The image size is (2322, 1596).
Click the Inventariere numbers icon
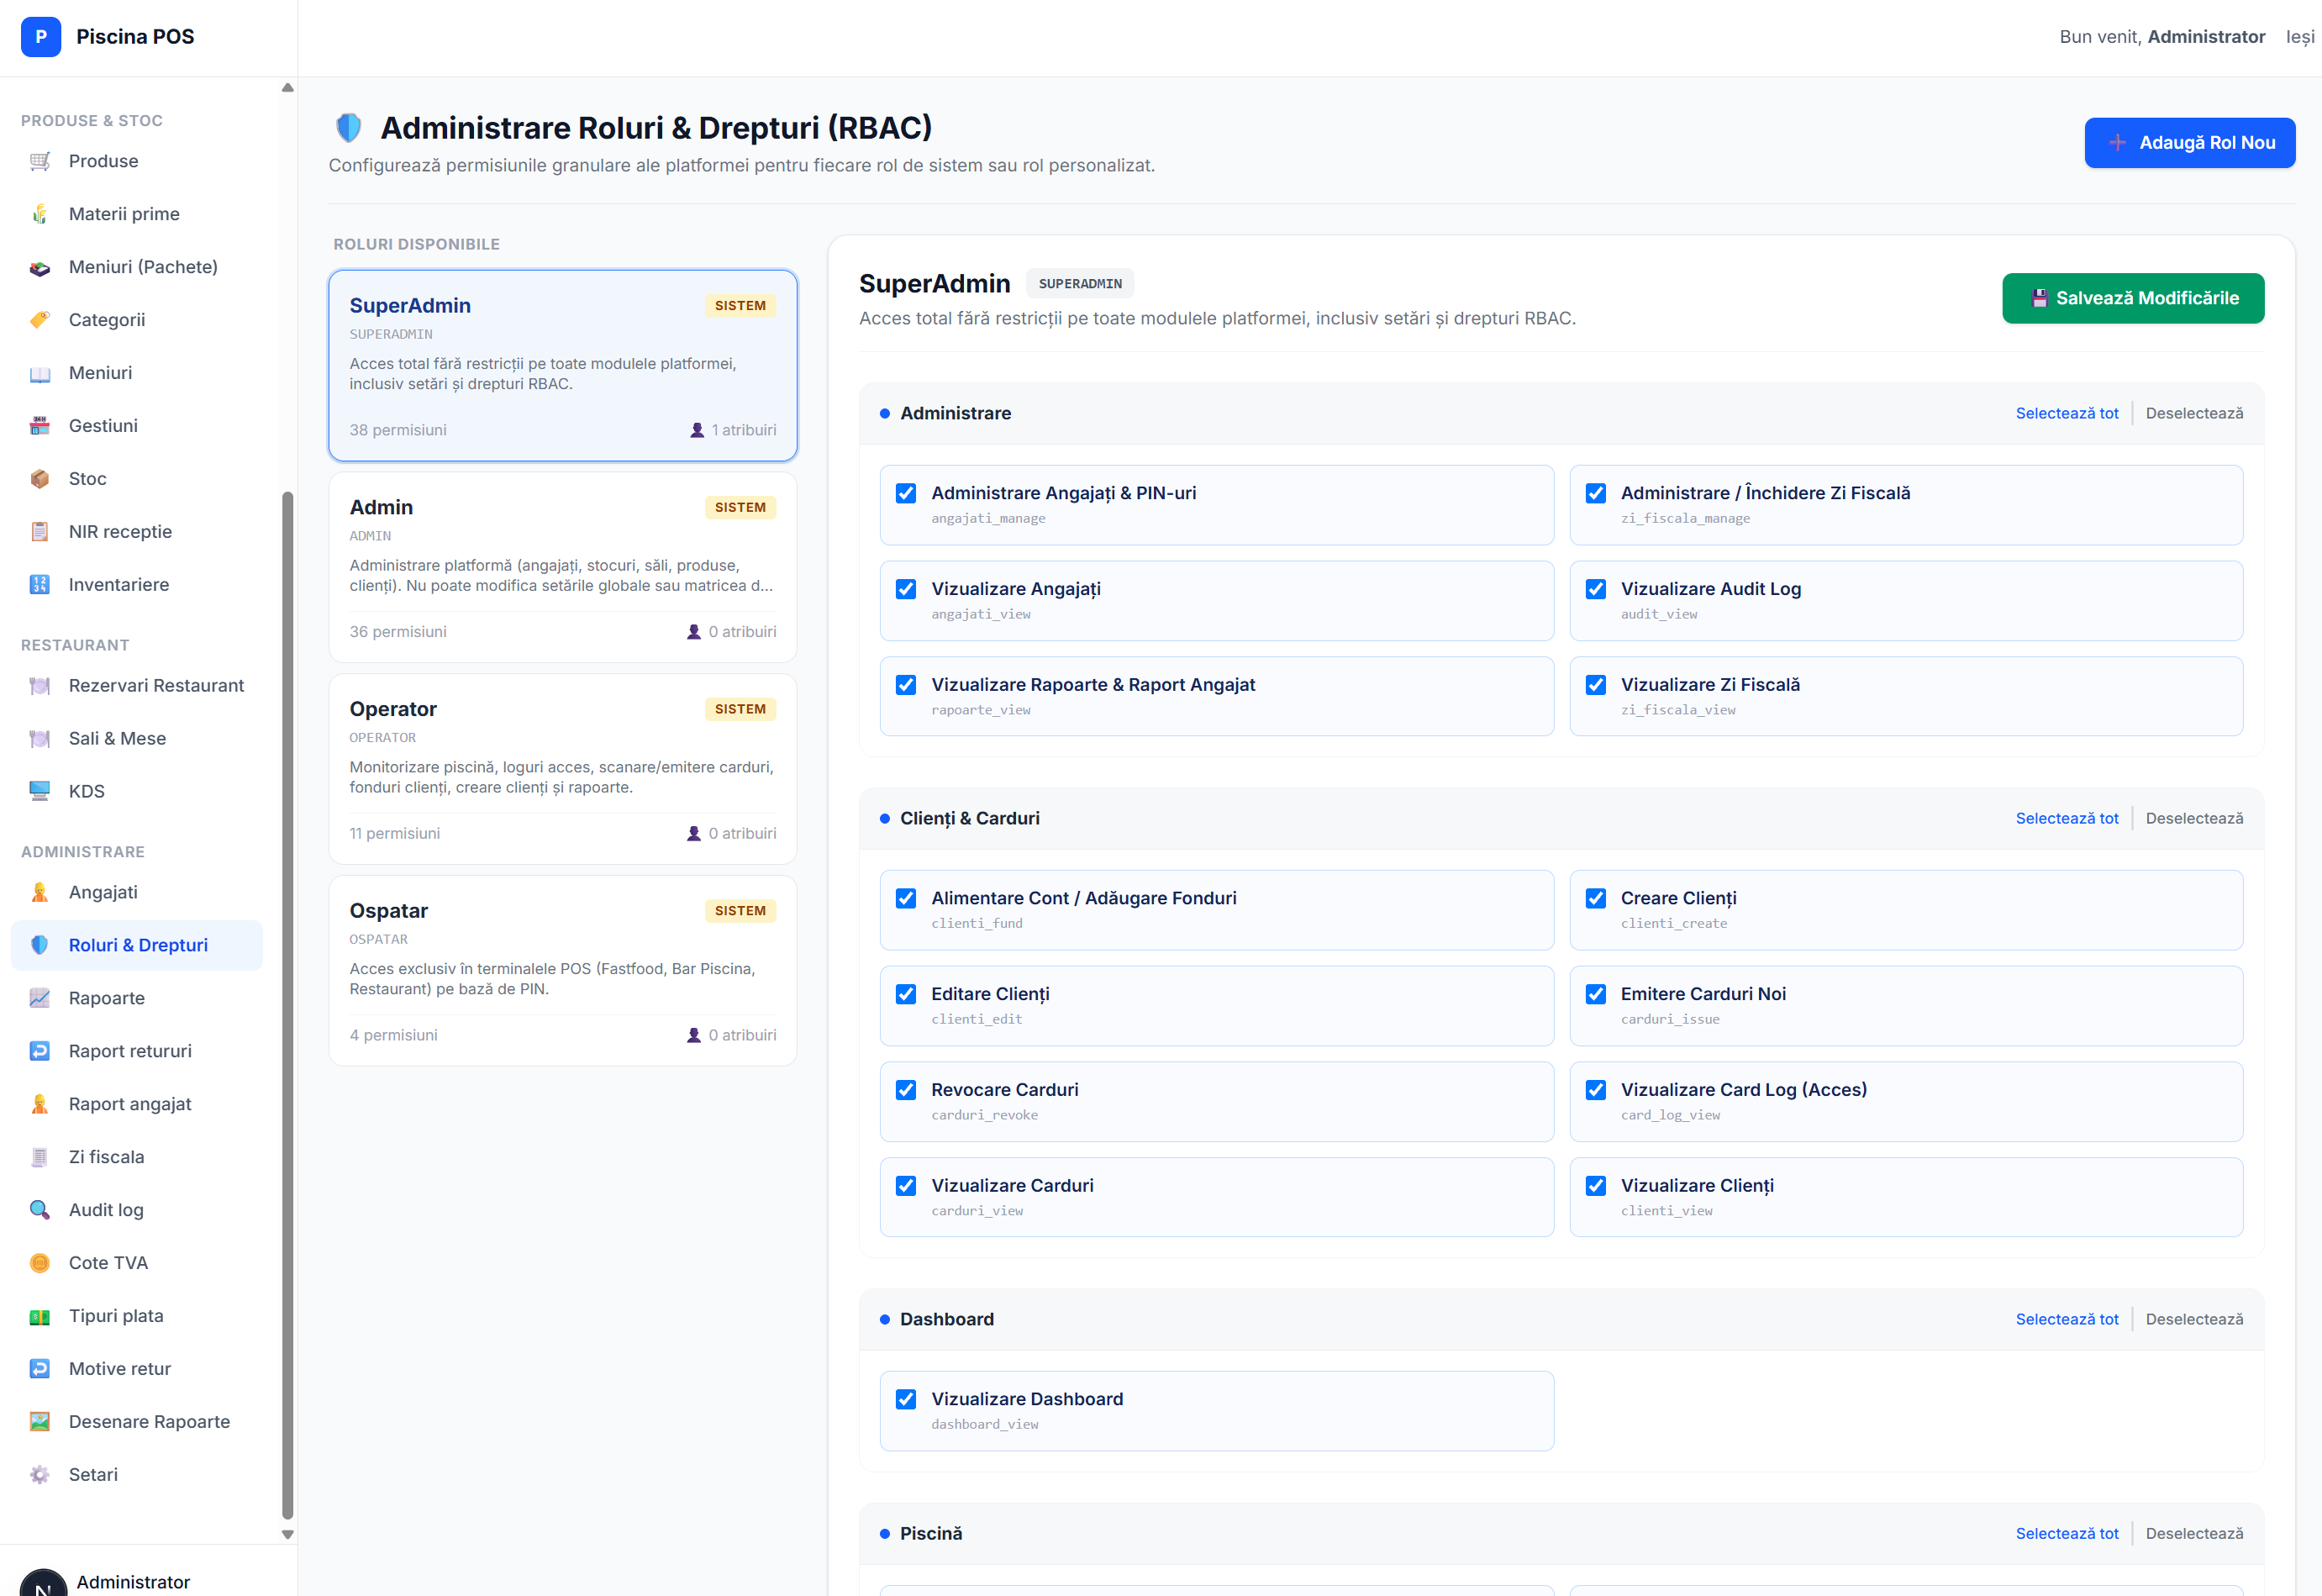click(40, 585)
